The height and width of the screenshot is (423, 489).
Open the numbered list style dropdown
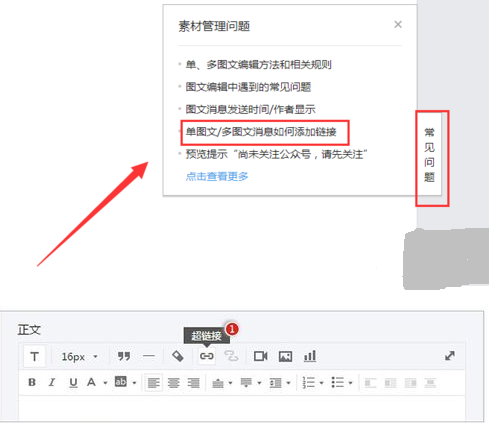click(321, 383)
